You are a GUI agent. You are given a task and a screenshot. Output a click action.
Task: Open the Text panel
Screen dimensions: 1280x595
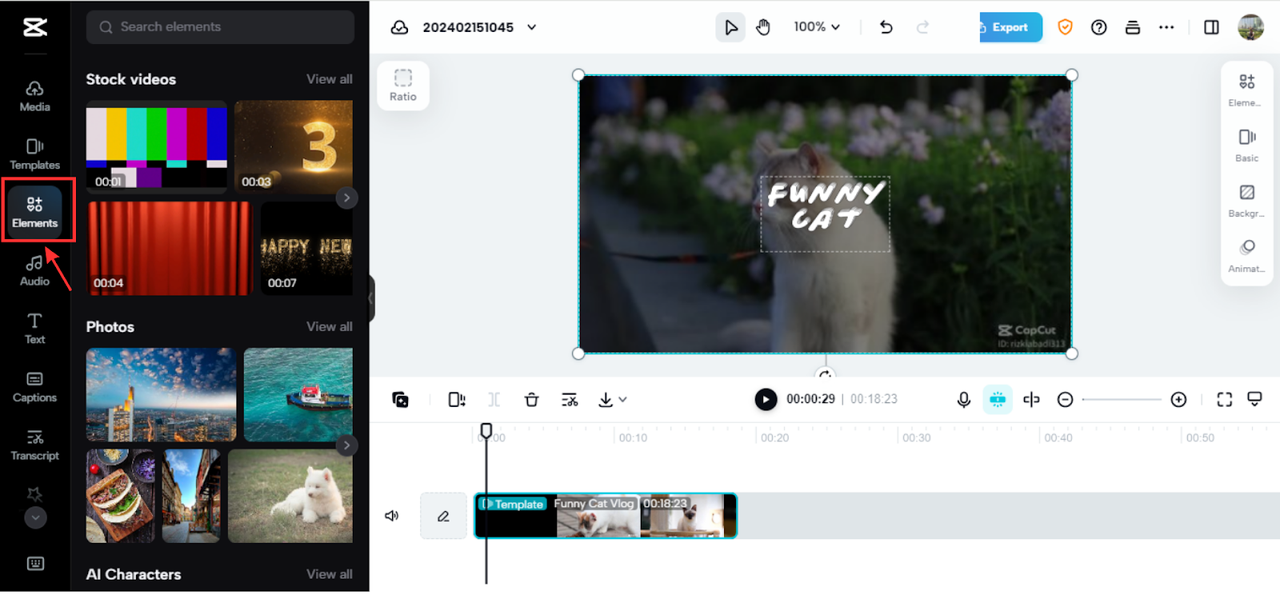pos(35,328)
